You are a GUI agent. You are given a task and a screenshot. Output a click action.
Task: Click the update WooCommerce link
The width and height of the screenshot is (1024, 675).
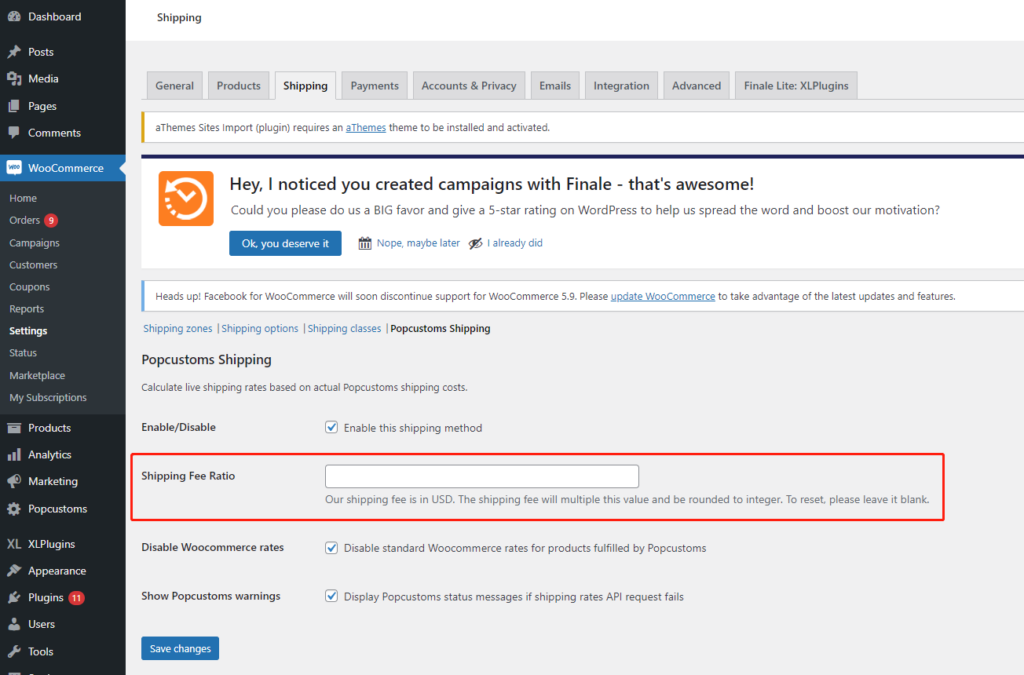click(663, 296)
